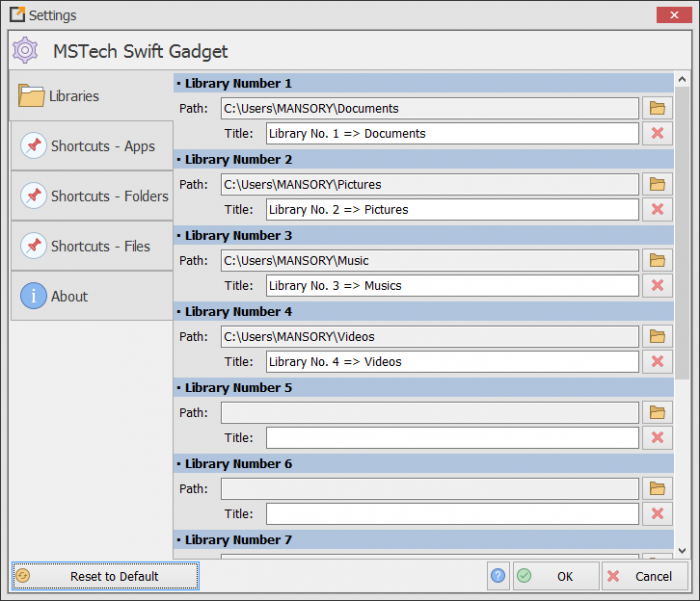Image resolution: width=700 pixels, height=601 pixels.
Task: Browse folder for Library Number 2 path
Action: [x=657, y=184]
